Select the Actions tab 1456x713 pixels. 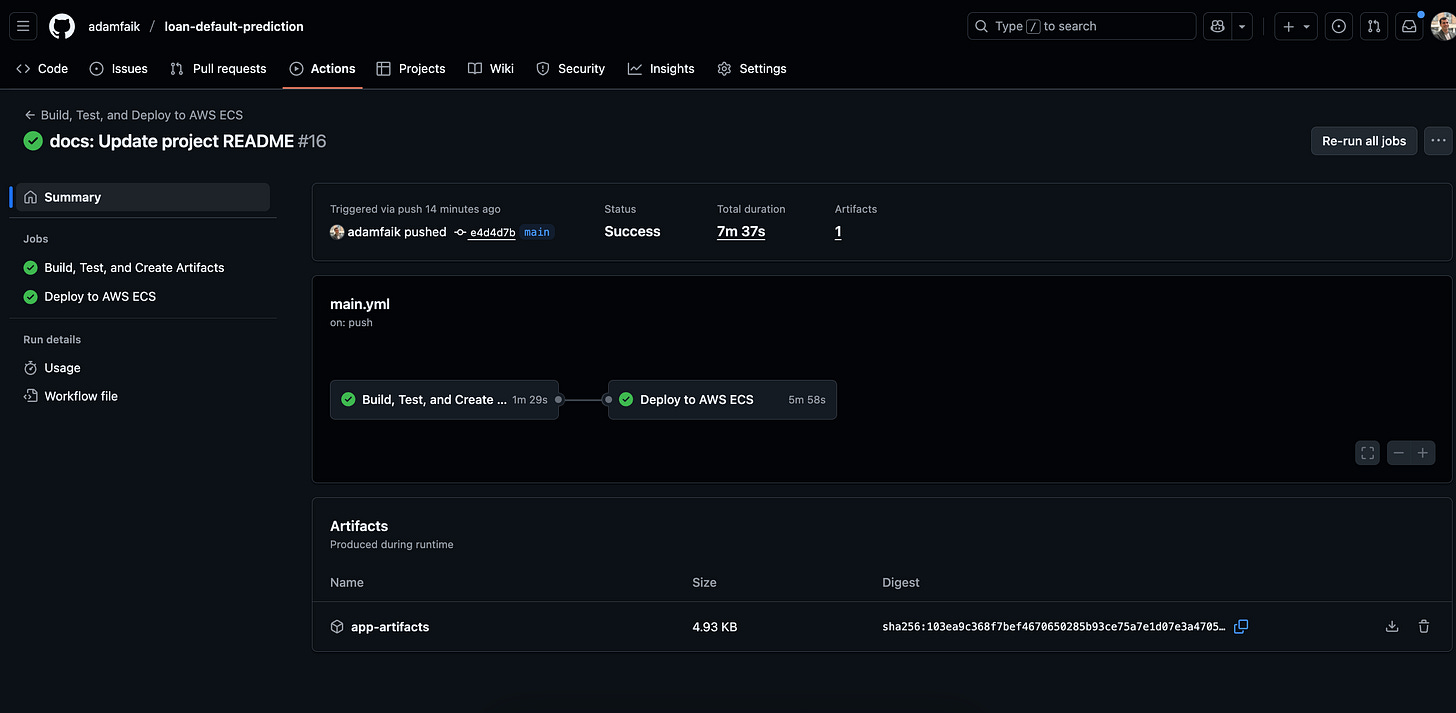tap(322, 69)
